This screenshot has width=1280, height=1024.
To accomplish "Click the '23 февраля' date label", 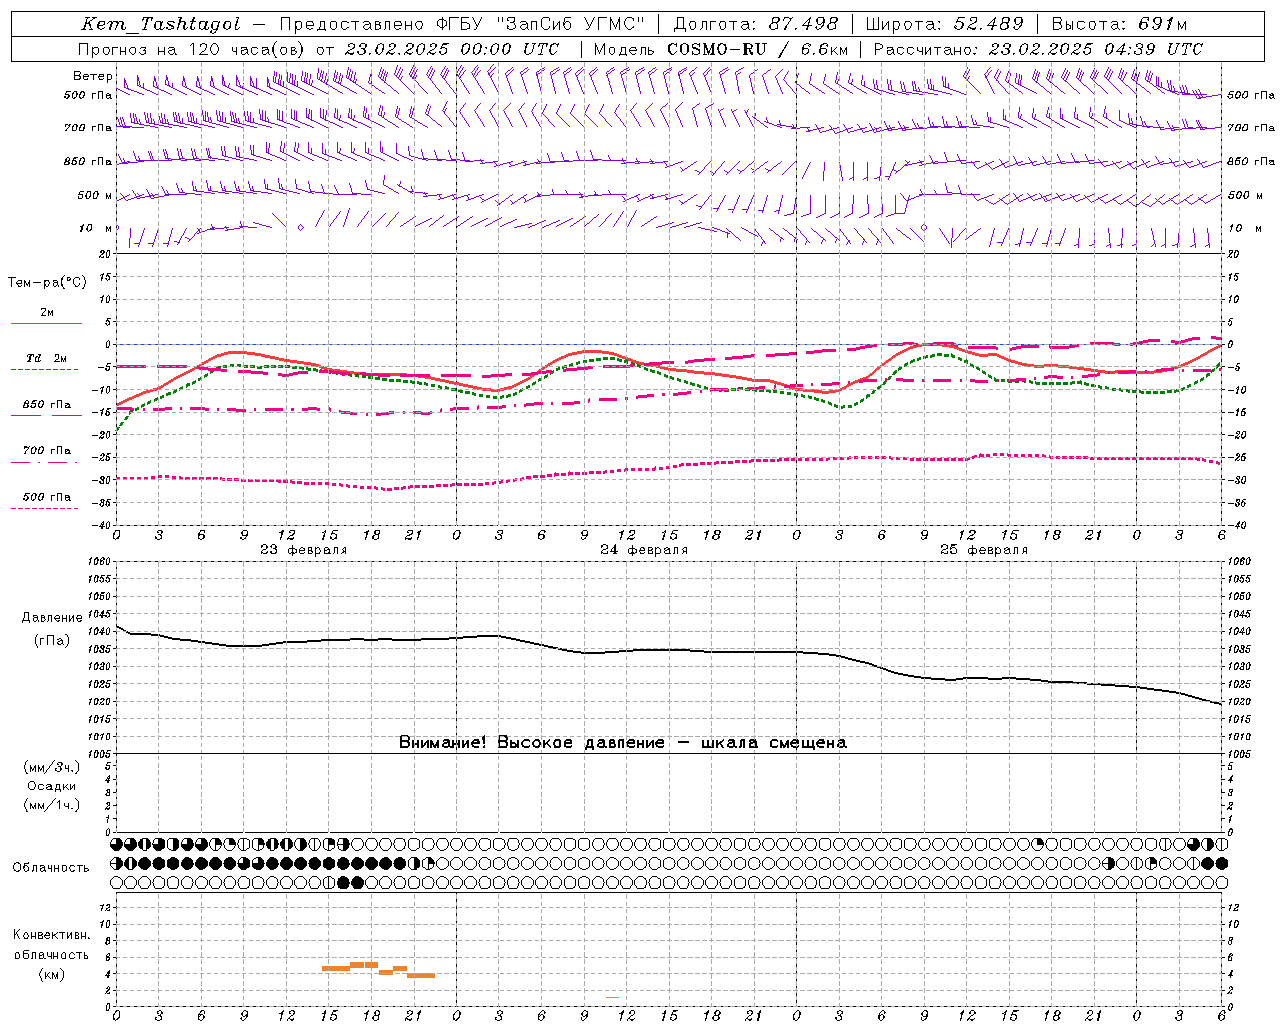I will click(x=304, y=550).
